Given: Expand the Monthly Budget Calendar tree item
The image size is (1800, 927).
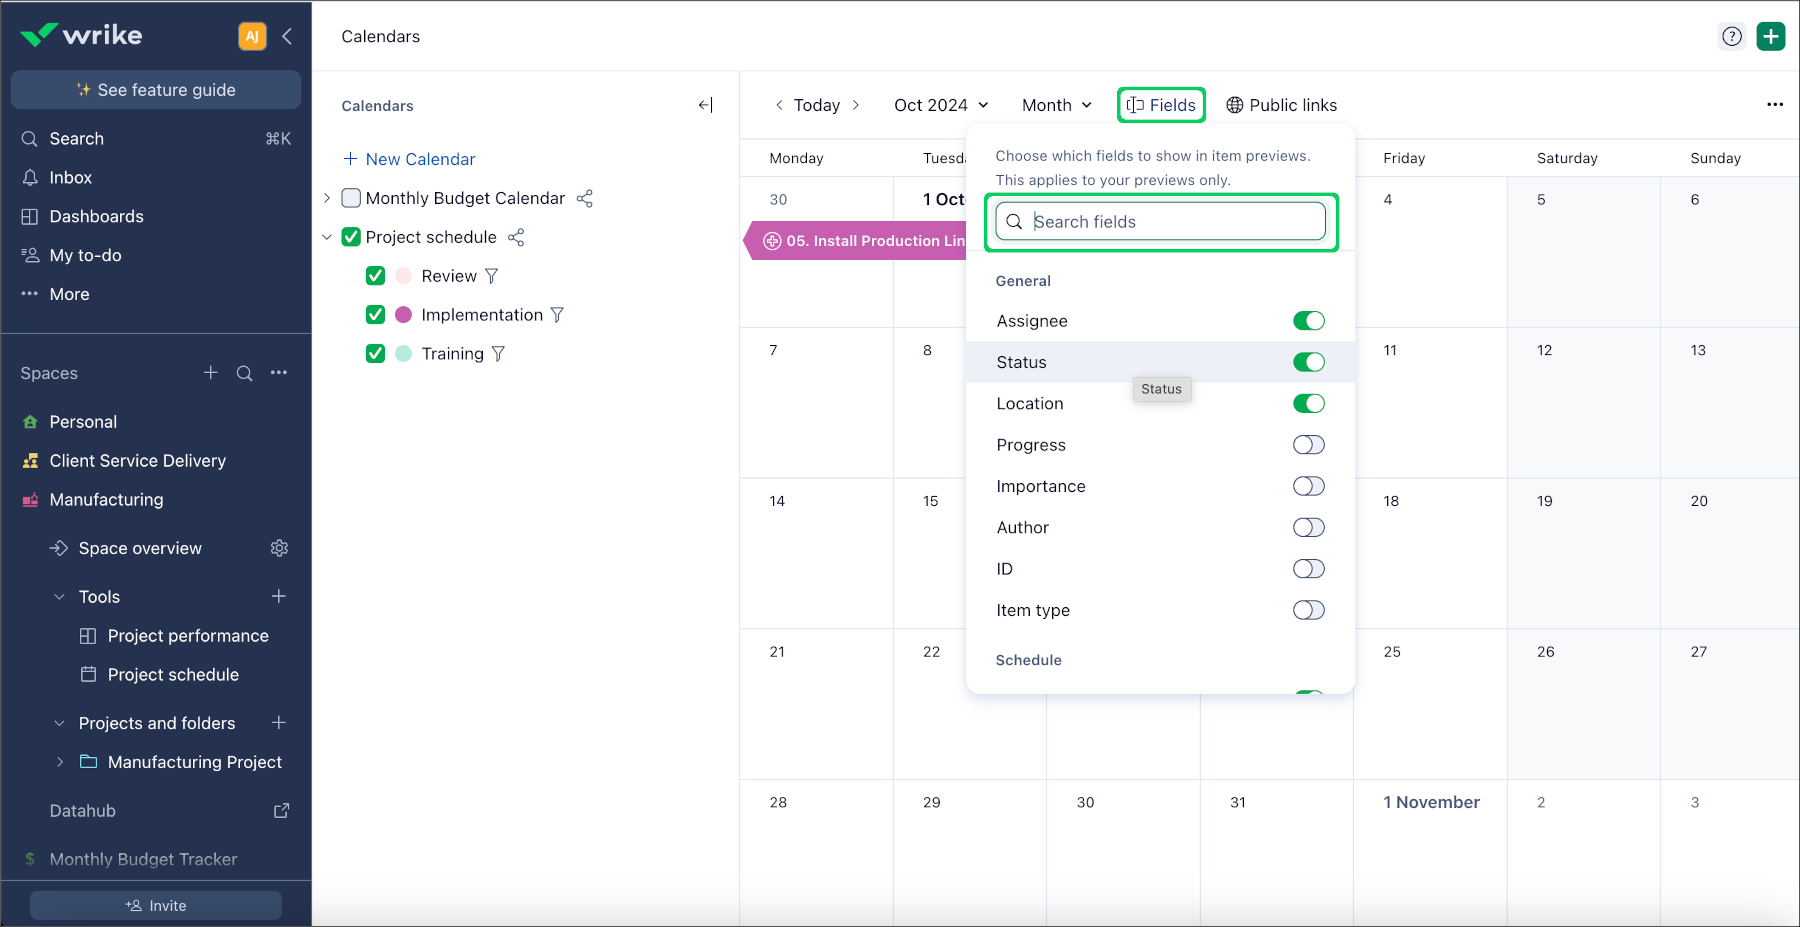Looking at the screenshot, I should click(327, 198).
